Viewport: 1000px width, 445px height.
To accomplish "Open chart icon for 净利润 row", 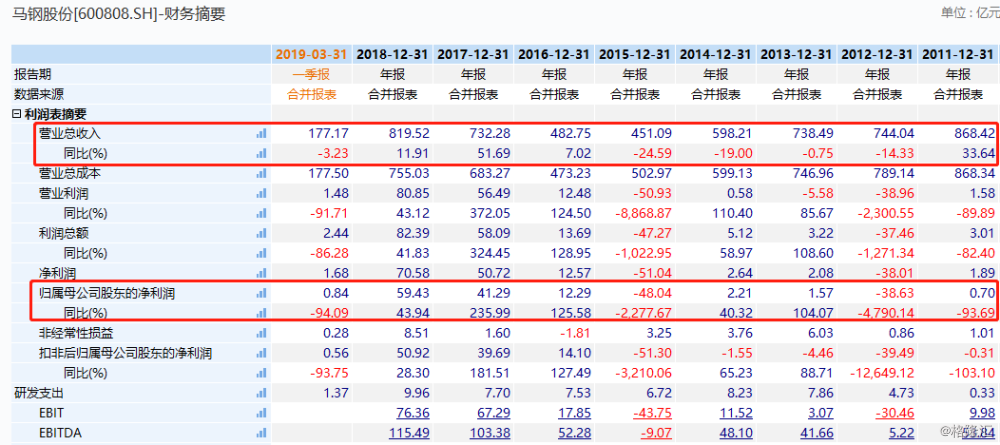I will point(261,274).
